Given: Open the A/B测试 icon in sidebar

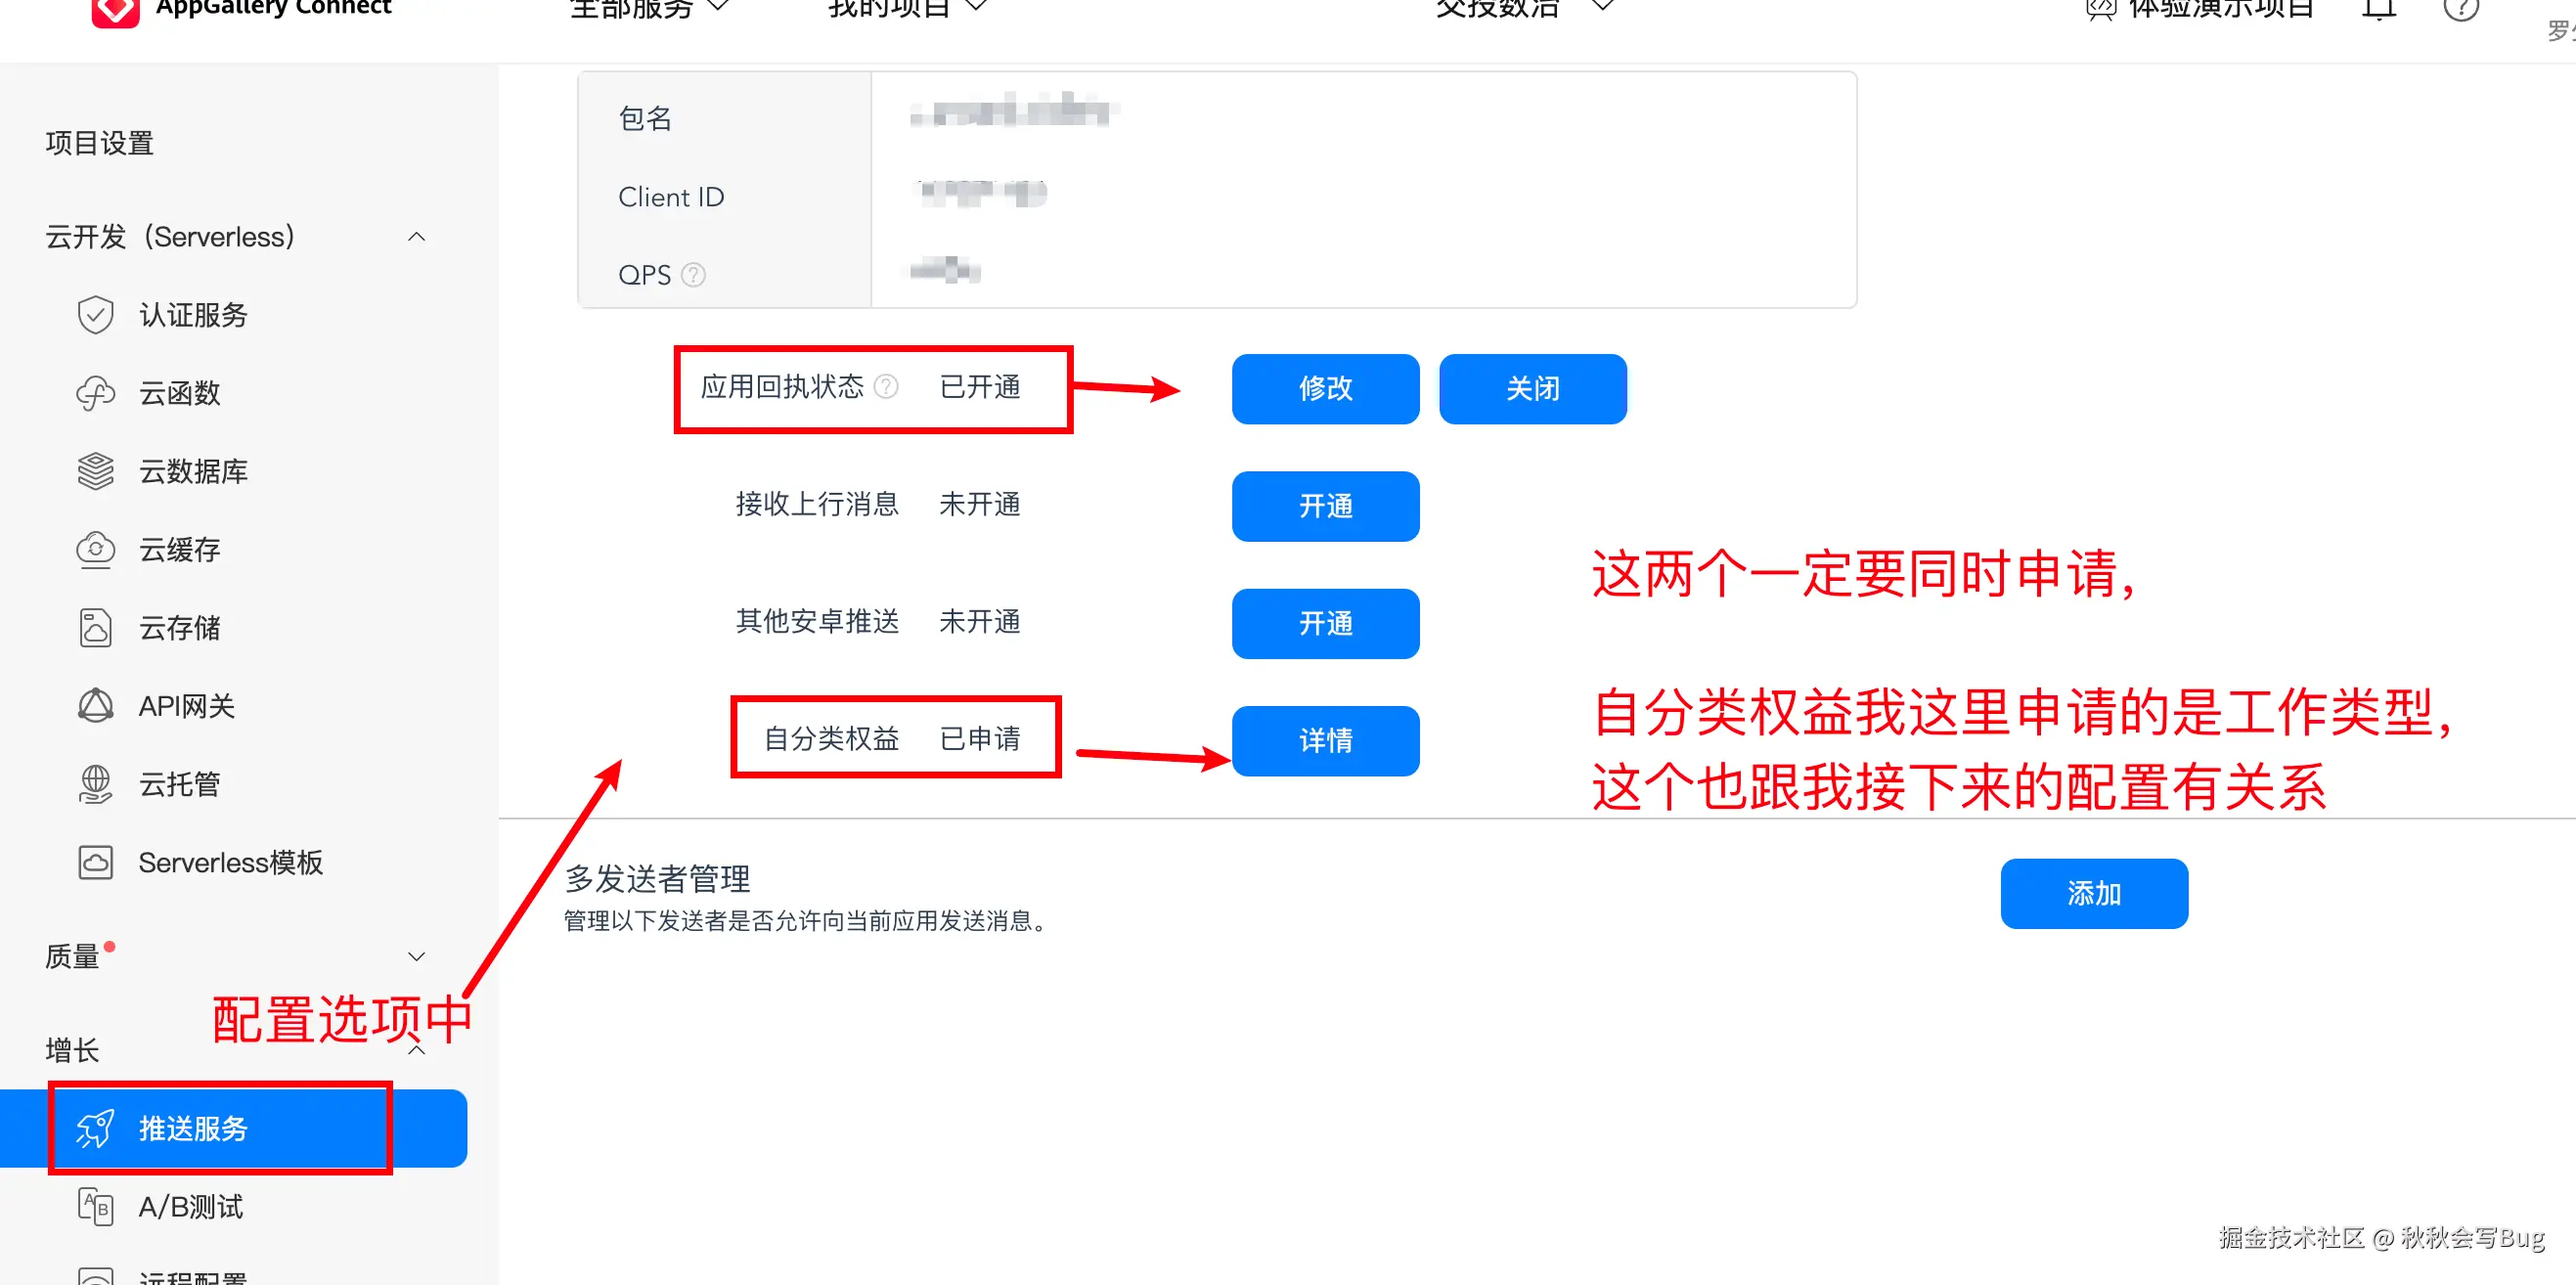Looking at the screenshot, I should point(95,1206).
